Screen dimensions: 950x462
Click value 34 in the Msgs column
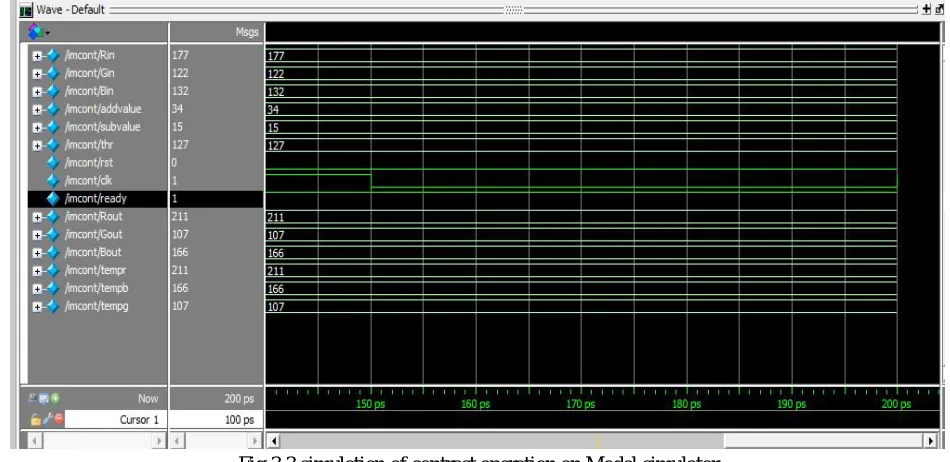pos(177,109)
